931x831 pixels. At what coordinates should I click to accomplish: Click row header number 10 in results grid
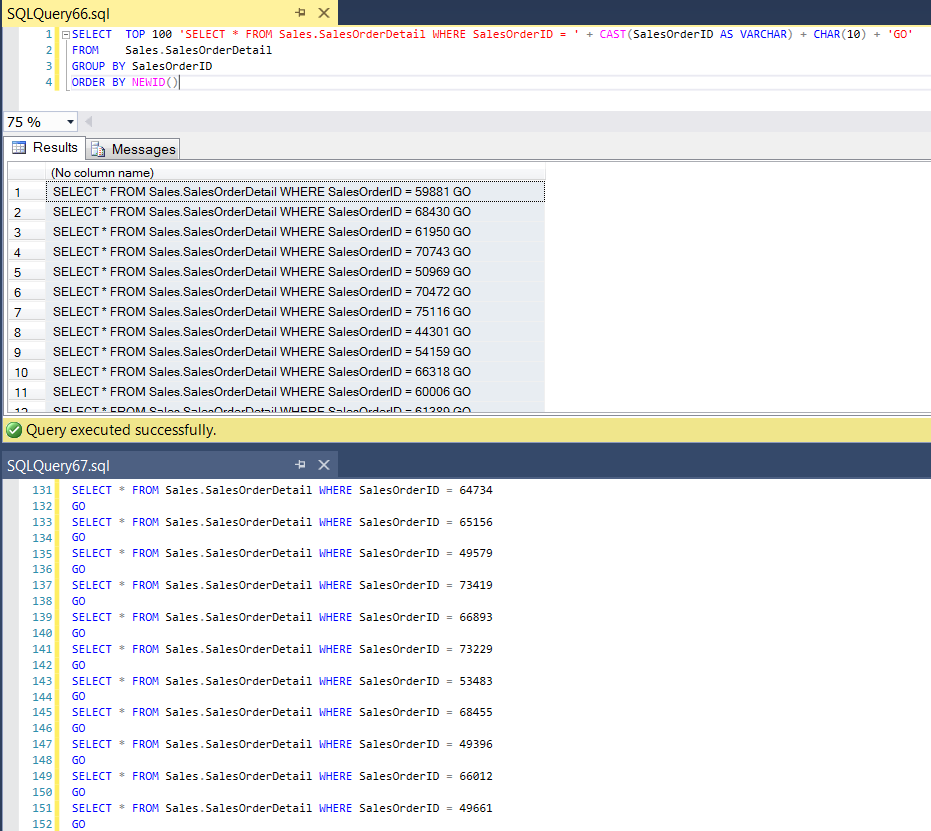point(27,372)
